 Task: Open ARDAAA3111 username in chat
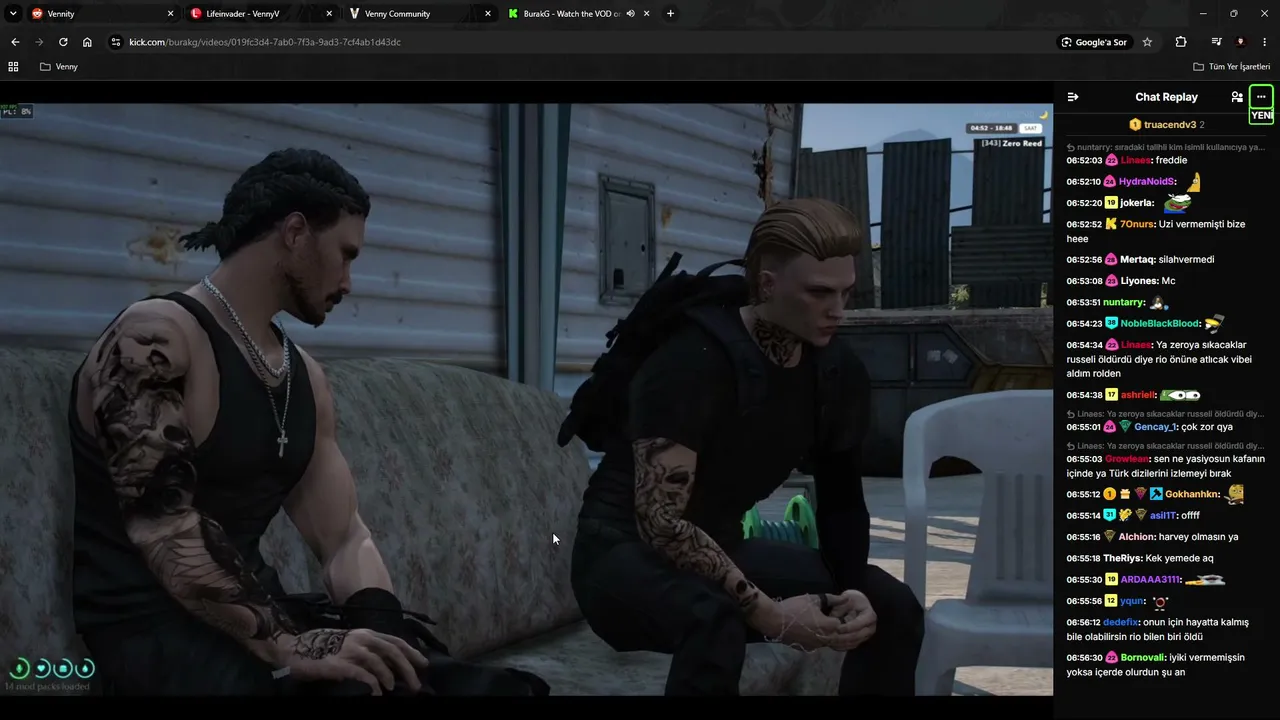[1151, 580]
